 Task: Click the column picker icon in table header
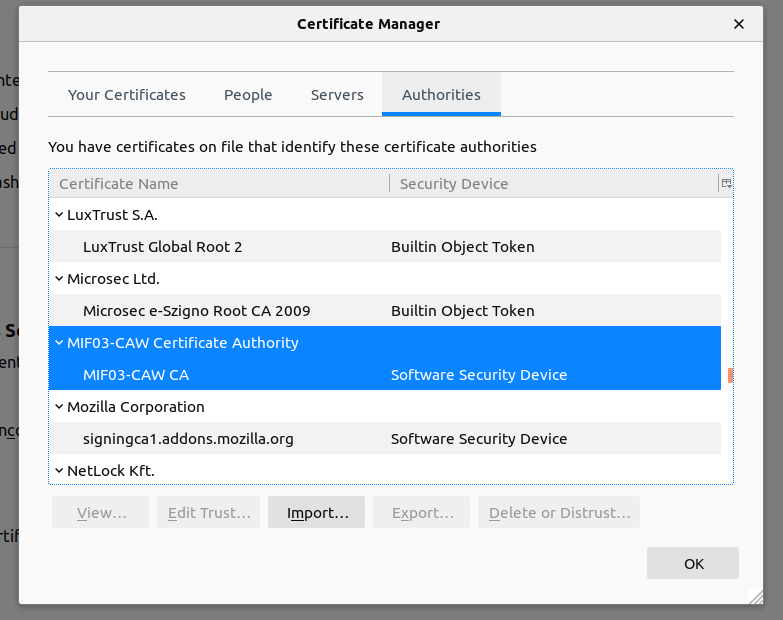[x=726, y=184]
